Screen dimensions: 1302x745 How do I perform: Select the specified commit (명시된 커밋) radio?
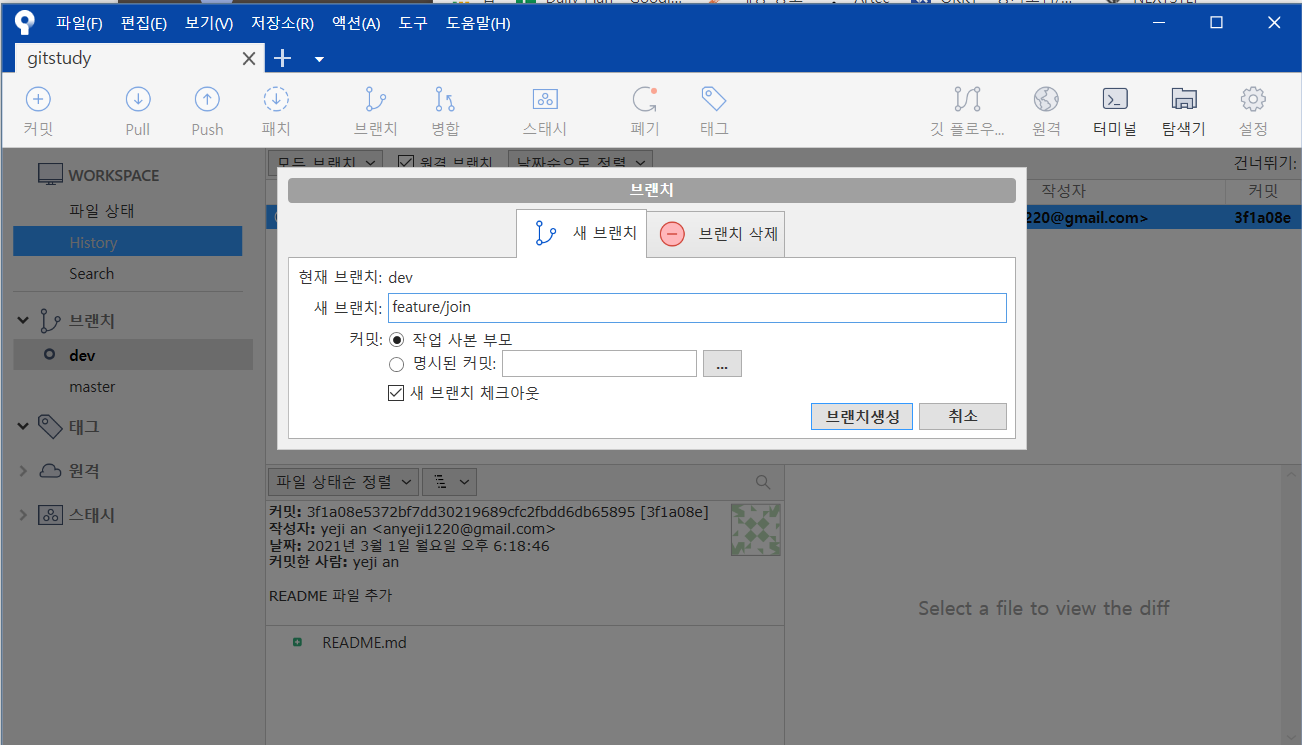(x=396, y=364)
